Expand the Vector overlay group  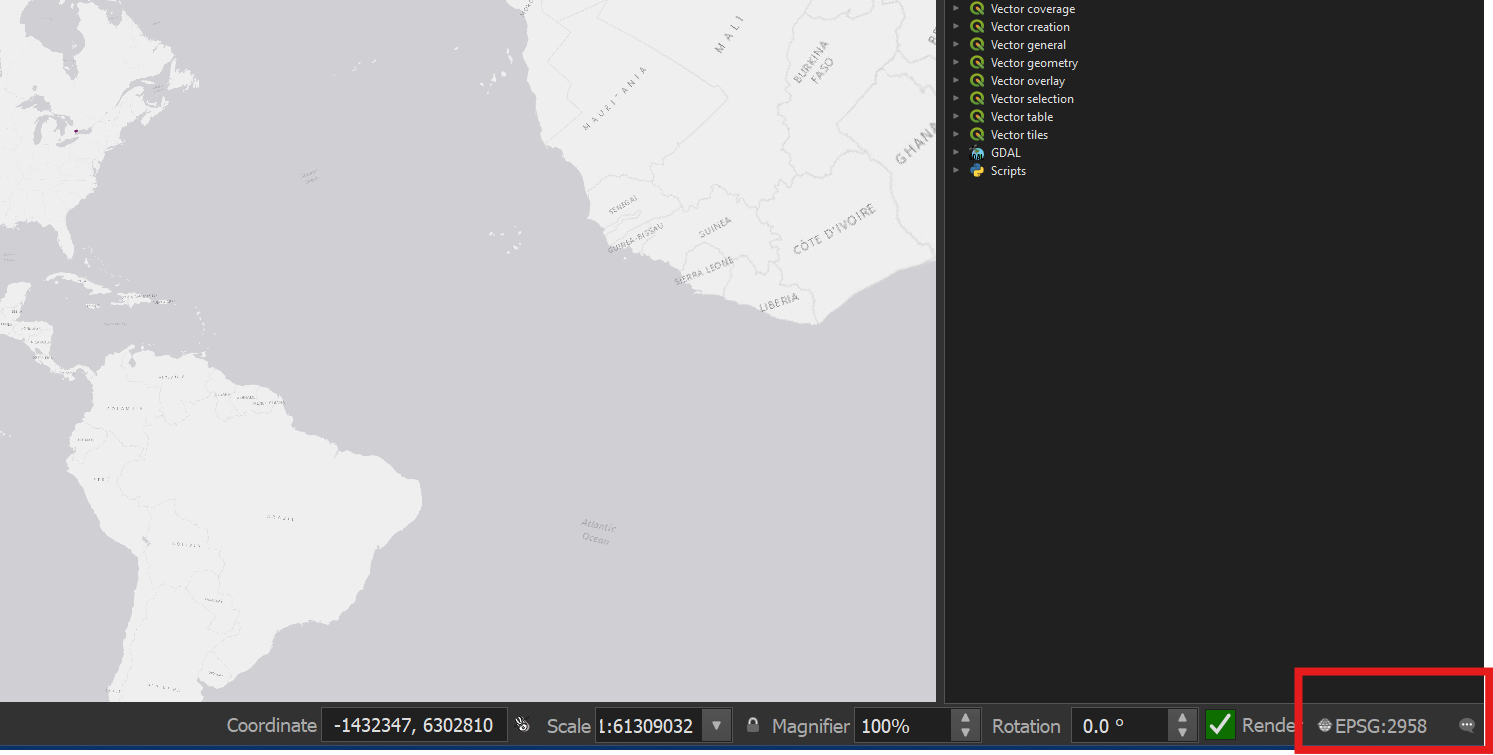[x=956, y=81]
